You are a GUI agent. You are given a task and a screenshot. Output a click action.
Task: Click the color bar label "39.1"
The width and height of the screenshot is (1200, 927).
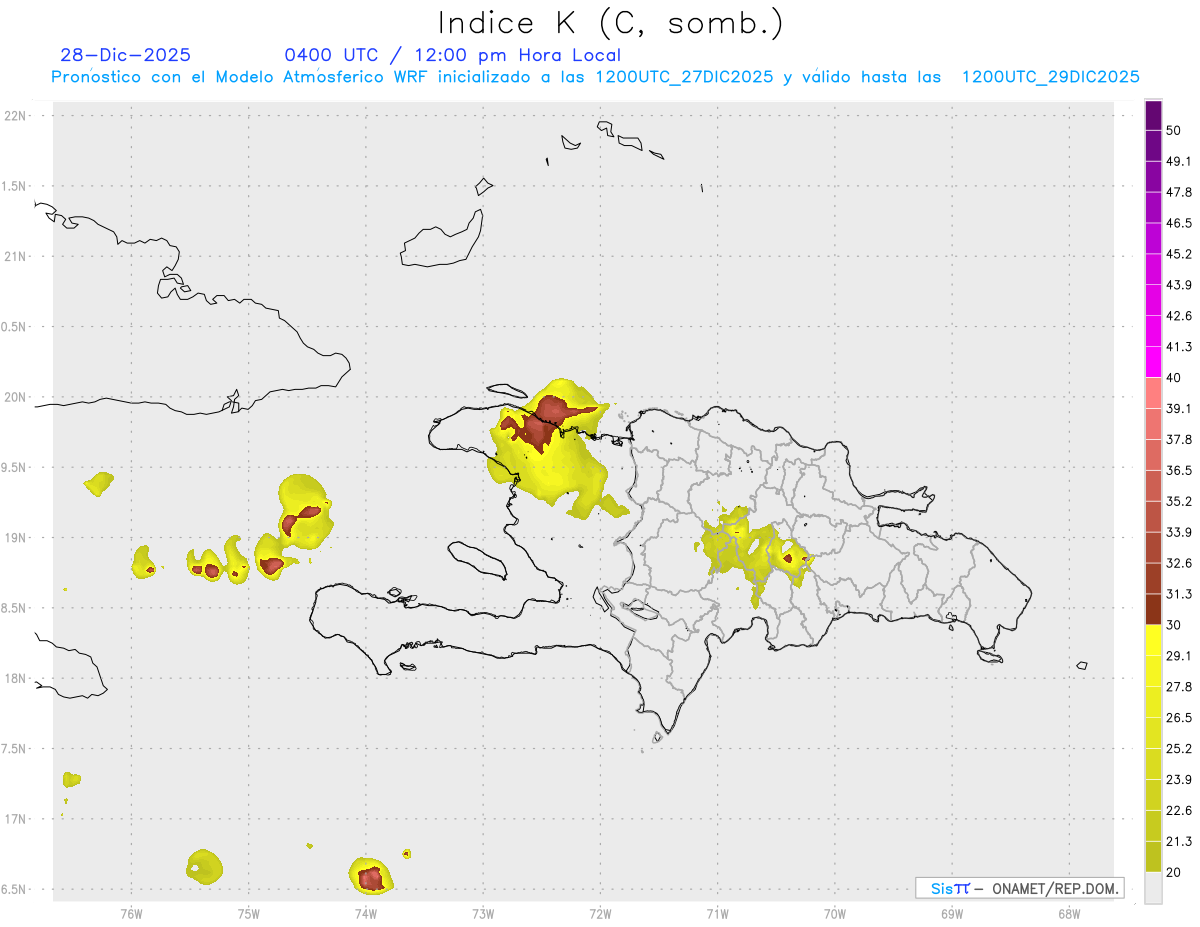(1179, 409)
